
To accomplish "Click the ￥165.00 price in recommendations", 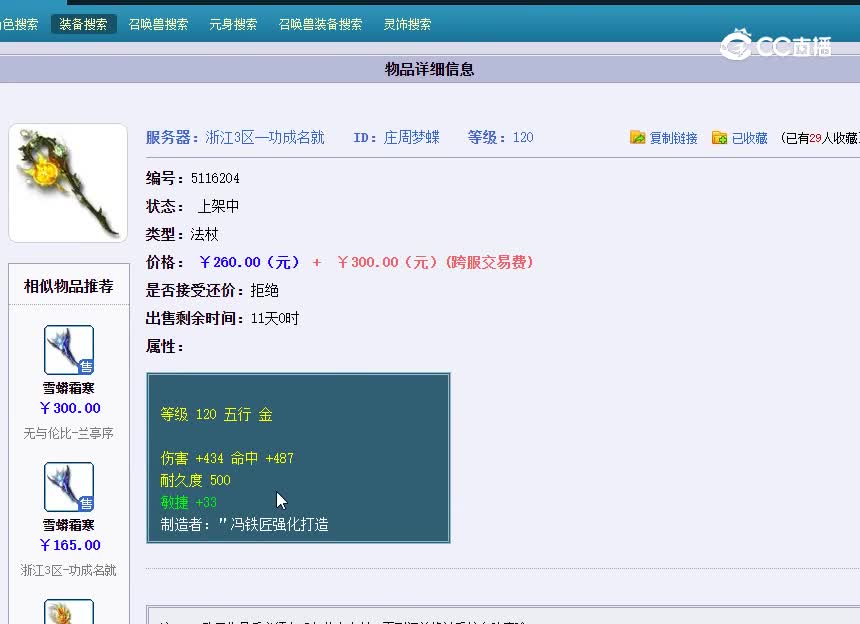I will (70, 545).
